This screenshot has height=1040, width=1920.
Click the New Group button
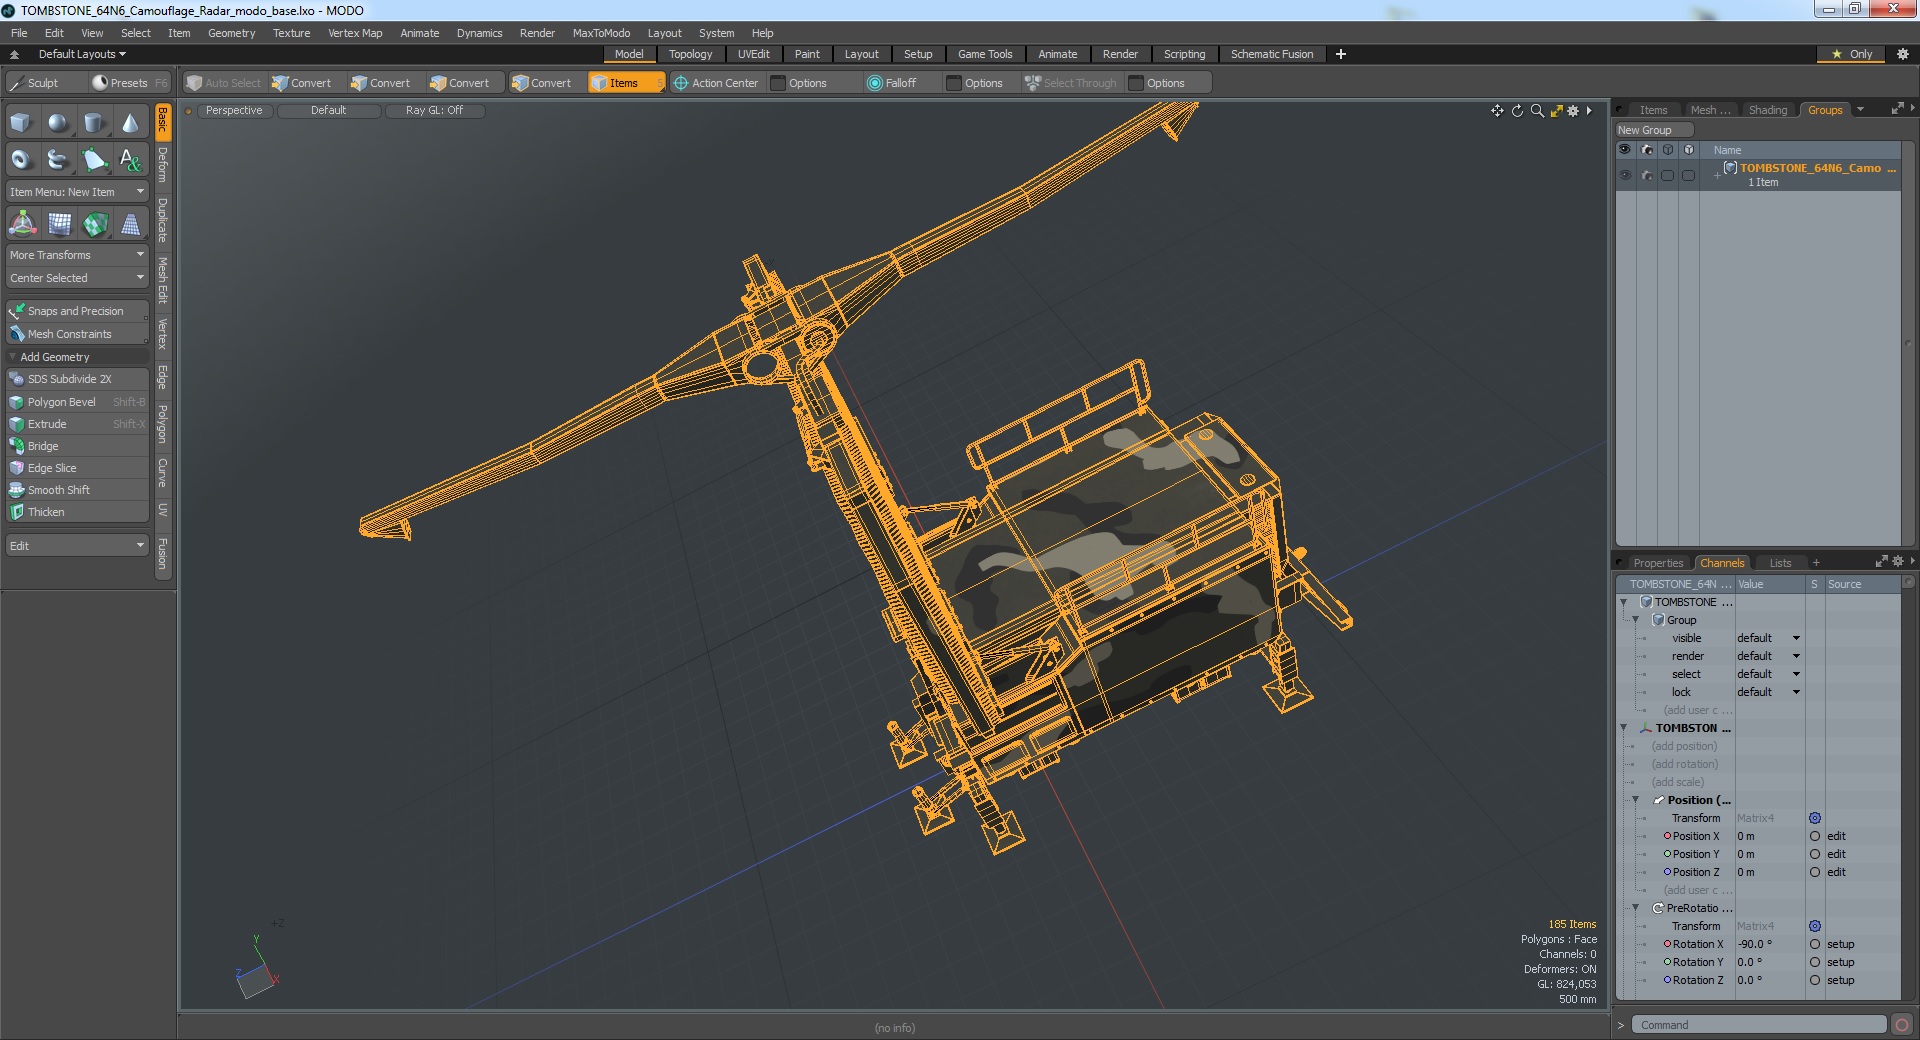[1653, 130]
